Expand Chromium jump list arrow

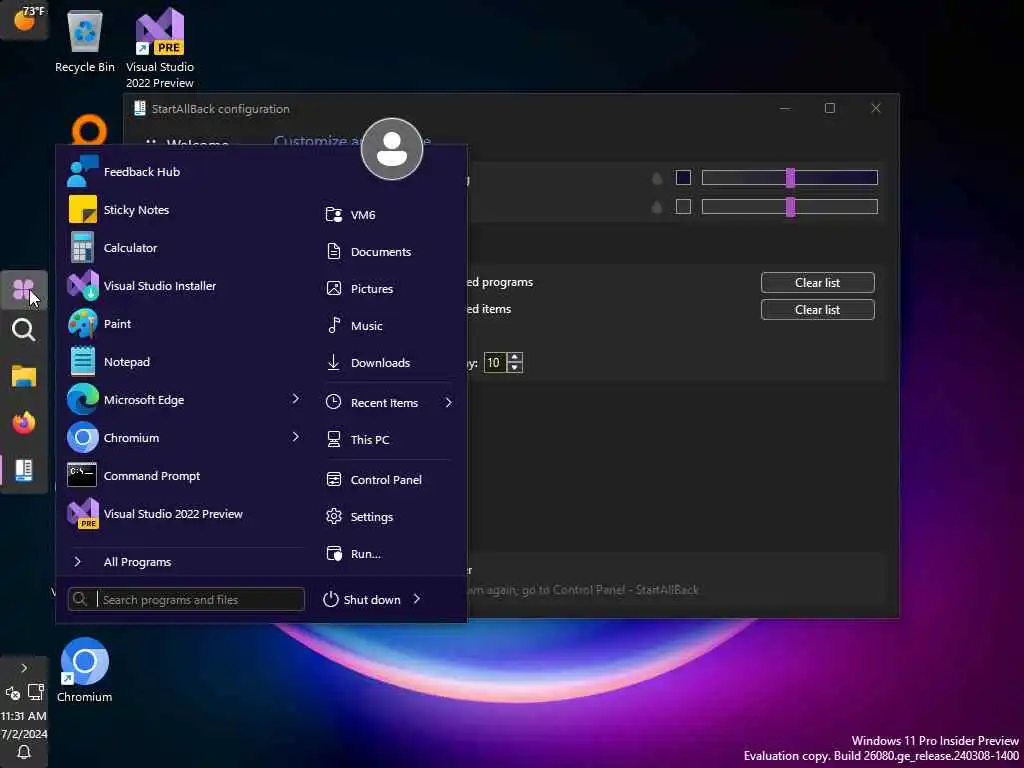click(x=296, y=436)
